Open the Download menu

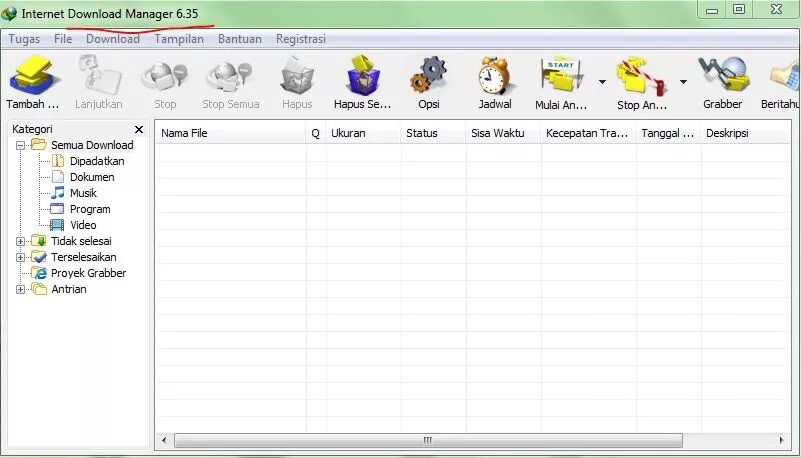(x=113, y=39)
